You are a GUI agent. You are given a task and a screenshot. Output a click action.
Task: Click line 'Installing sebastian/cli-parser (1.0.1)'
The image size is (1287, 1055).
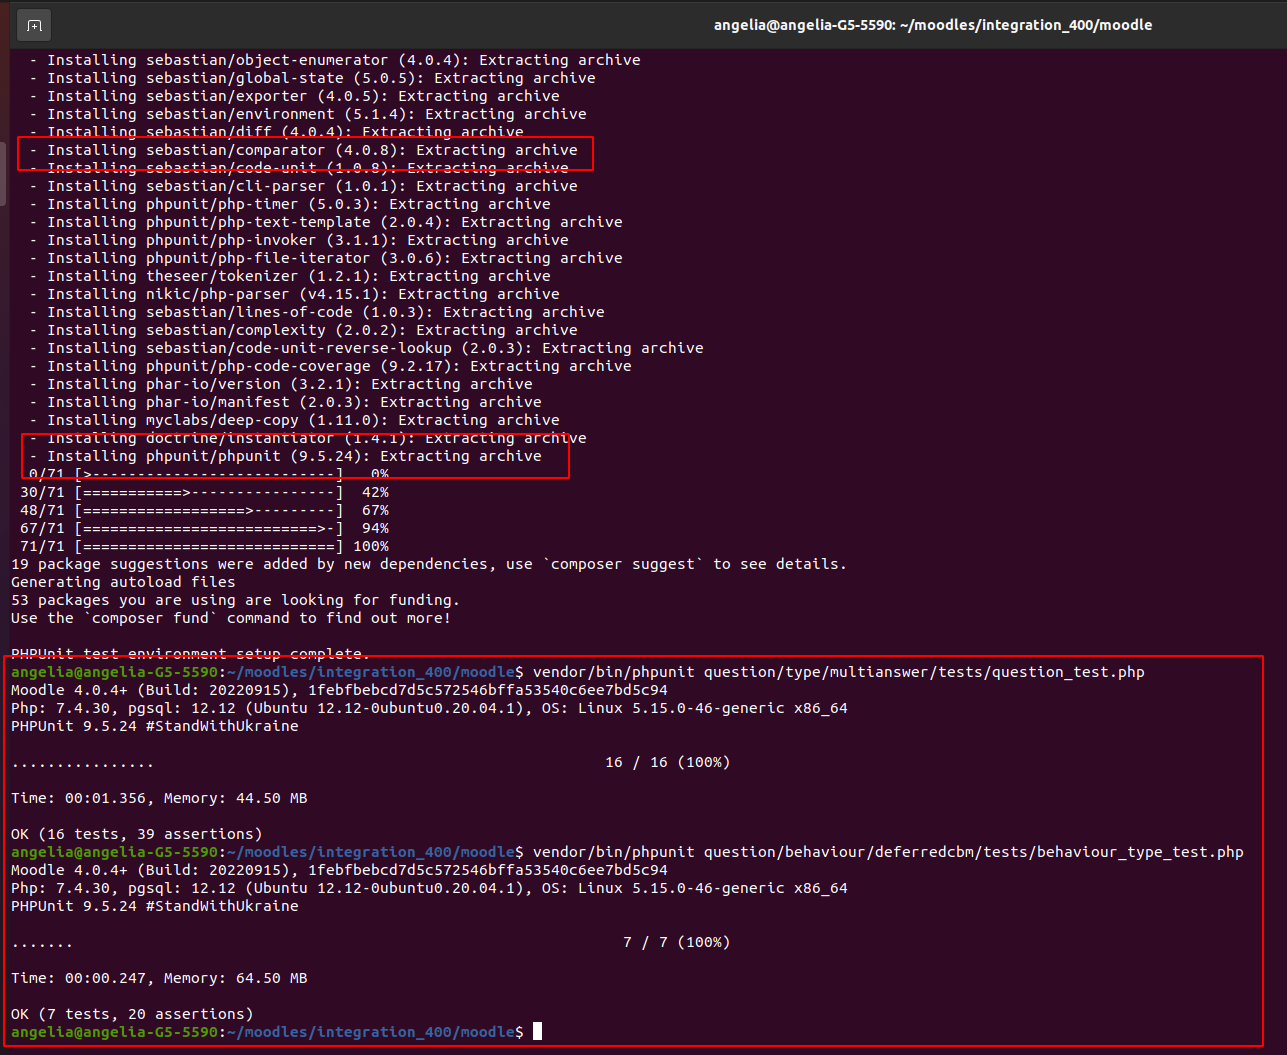[303, 186]
